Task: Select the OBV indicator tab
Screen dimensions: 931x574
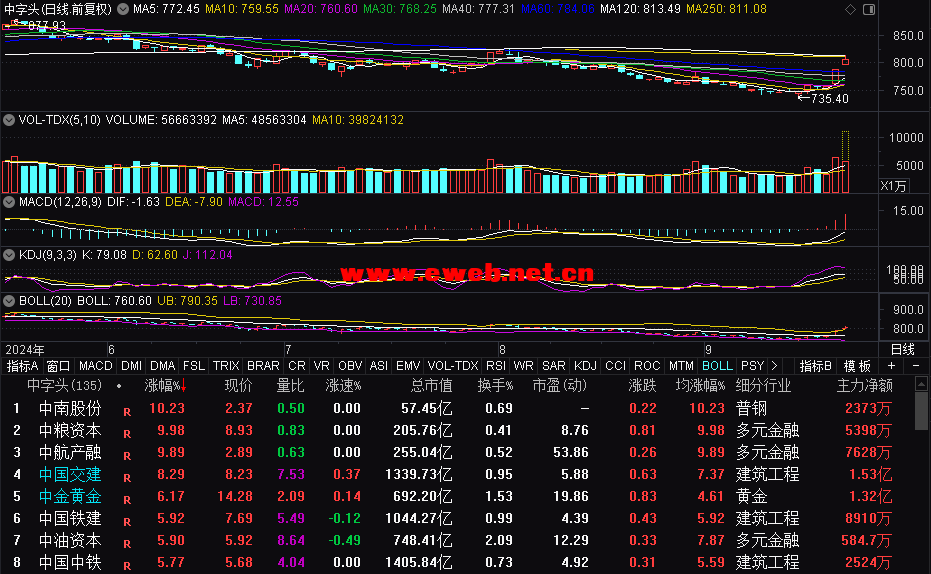Action: (350, 366)
